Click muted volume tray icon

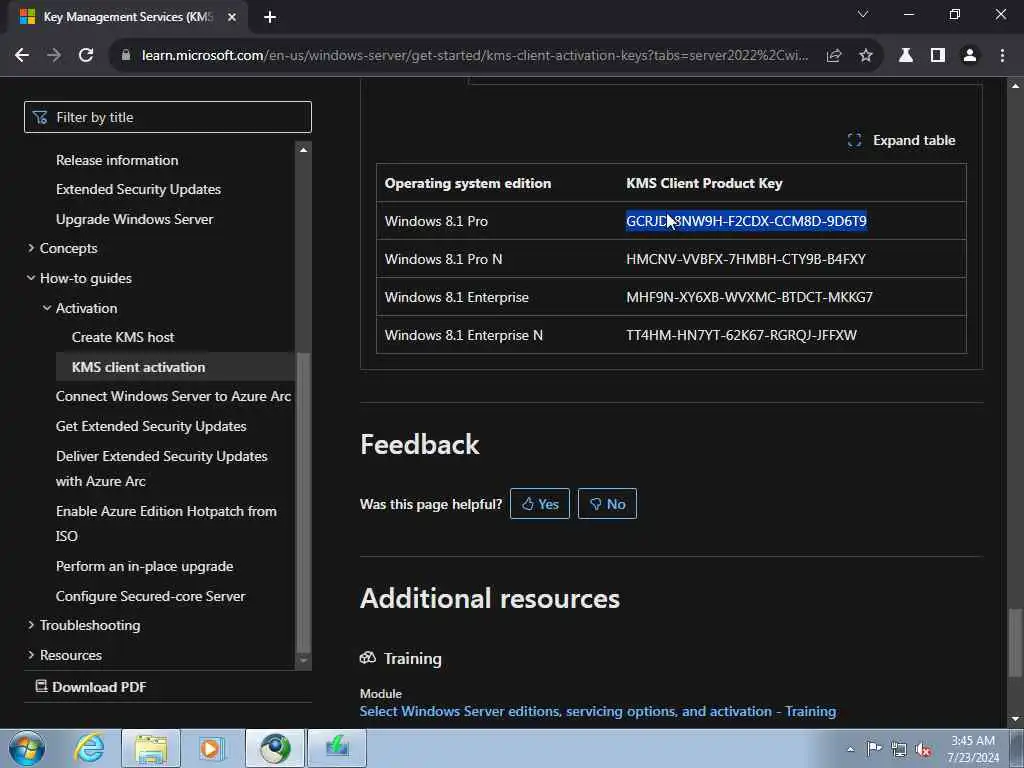[x=923, y=749]
